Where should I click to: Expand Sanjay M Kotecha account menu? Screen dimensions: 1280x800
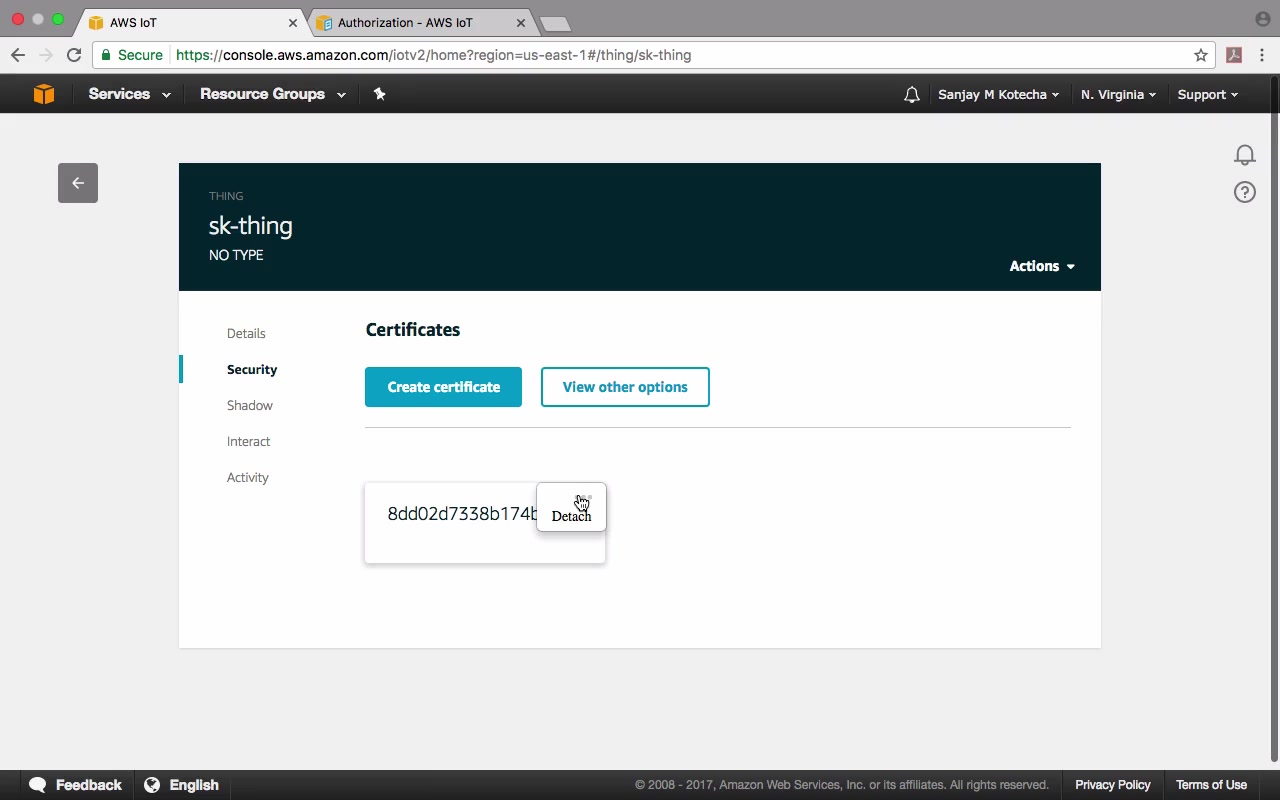[998, 95]
